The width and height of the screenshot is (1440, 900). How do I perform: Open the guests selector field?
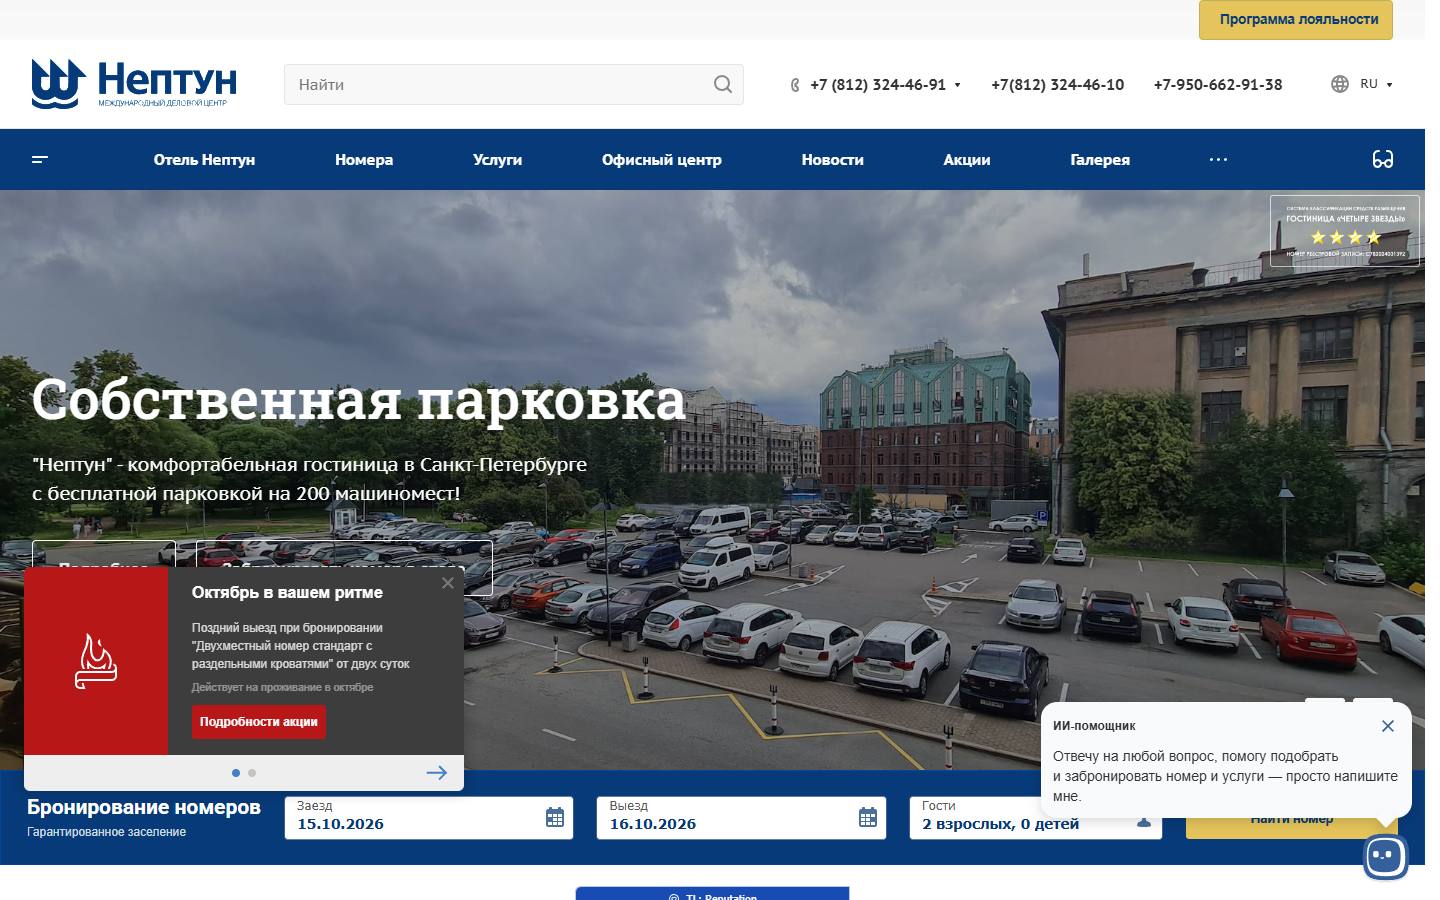[x=1035, y=817]
